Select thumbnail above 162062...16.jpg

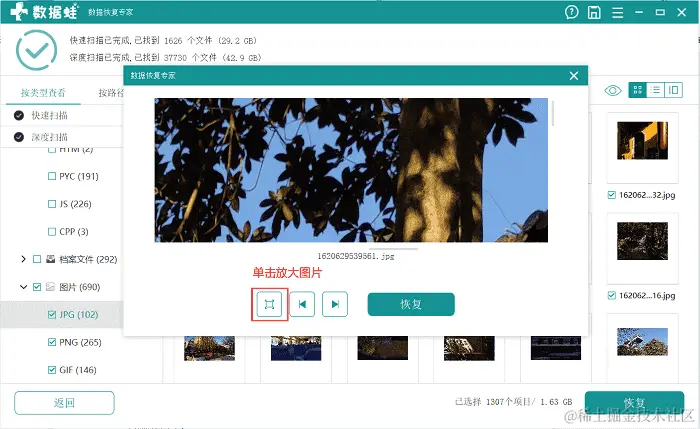click(642, 241)
